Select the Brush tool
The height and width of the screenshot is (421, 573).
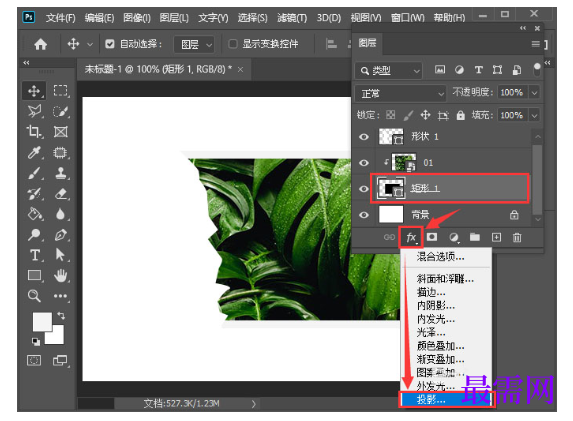point(34,173)
